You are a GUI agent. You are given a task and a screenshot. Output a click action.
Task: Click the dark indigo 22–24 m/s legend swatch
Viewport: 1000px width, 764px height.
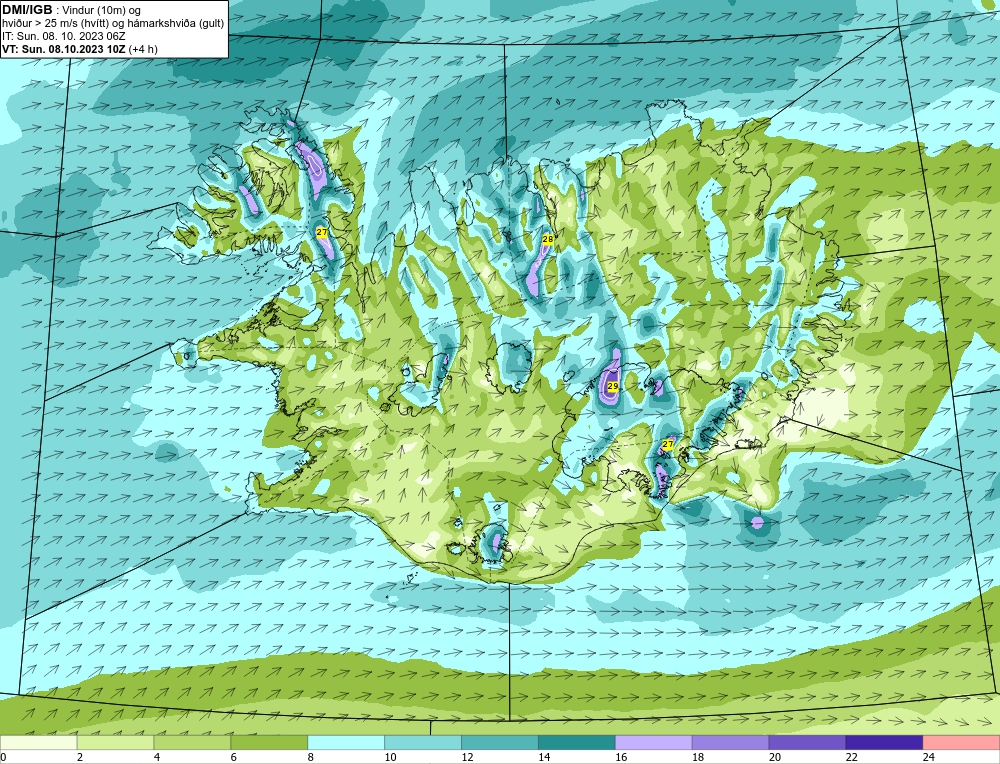[884, 743]
